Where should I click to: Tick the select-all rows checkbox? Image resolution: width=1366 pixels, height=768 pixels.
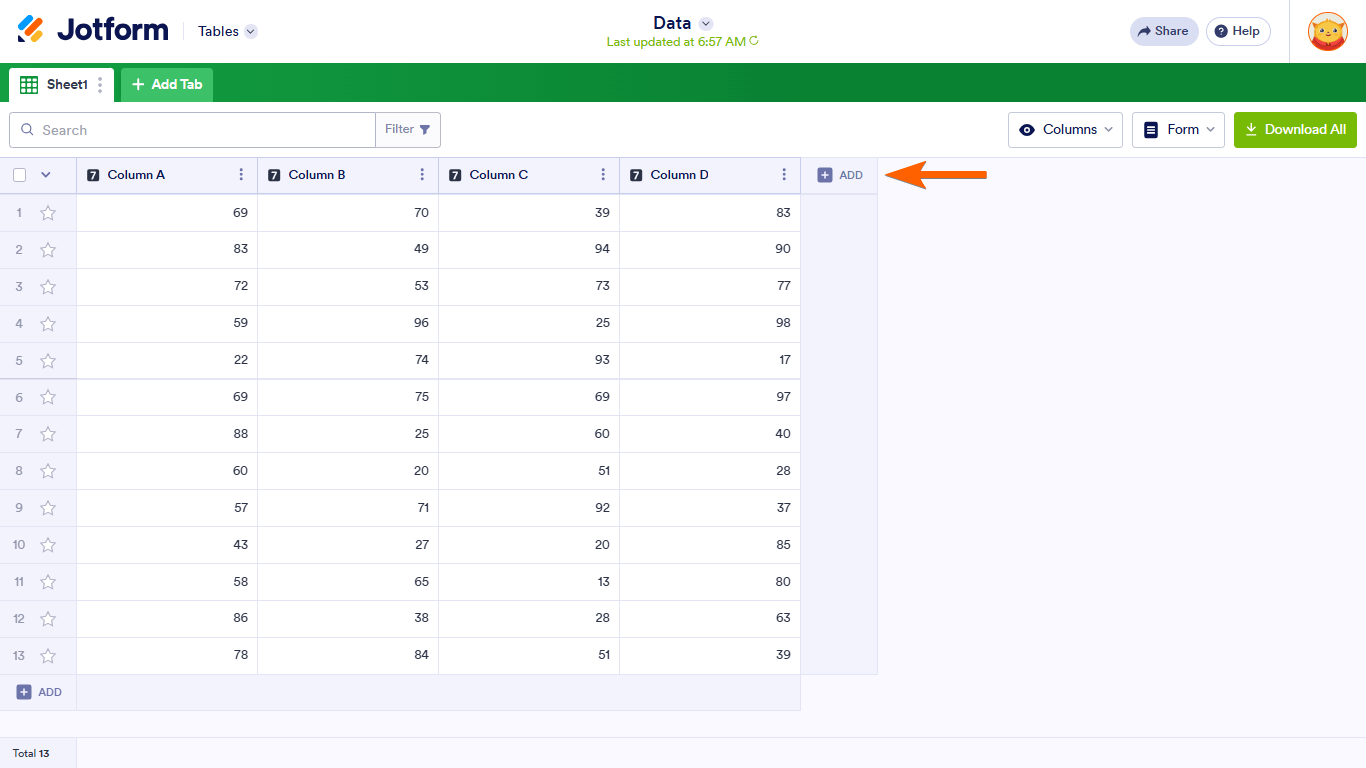click(x=20, y=175)
